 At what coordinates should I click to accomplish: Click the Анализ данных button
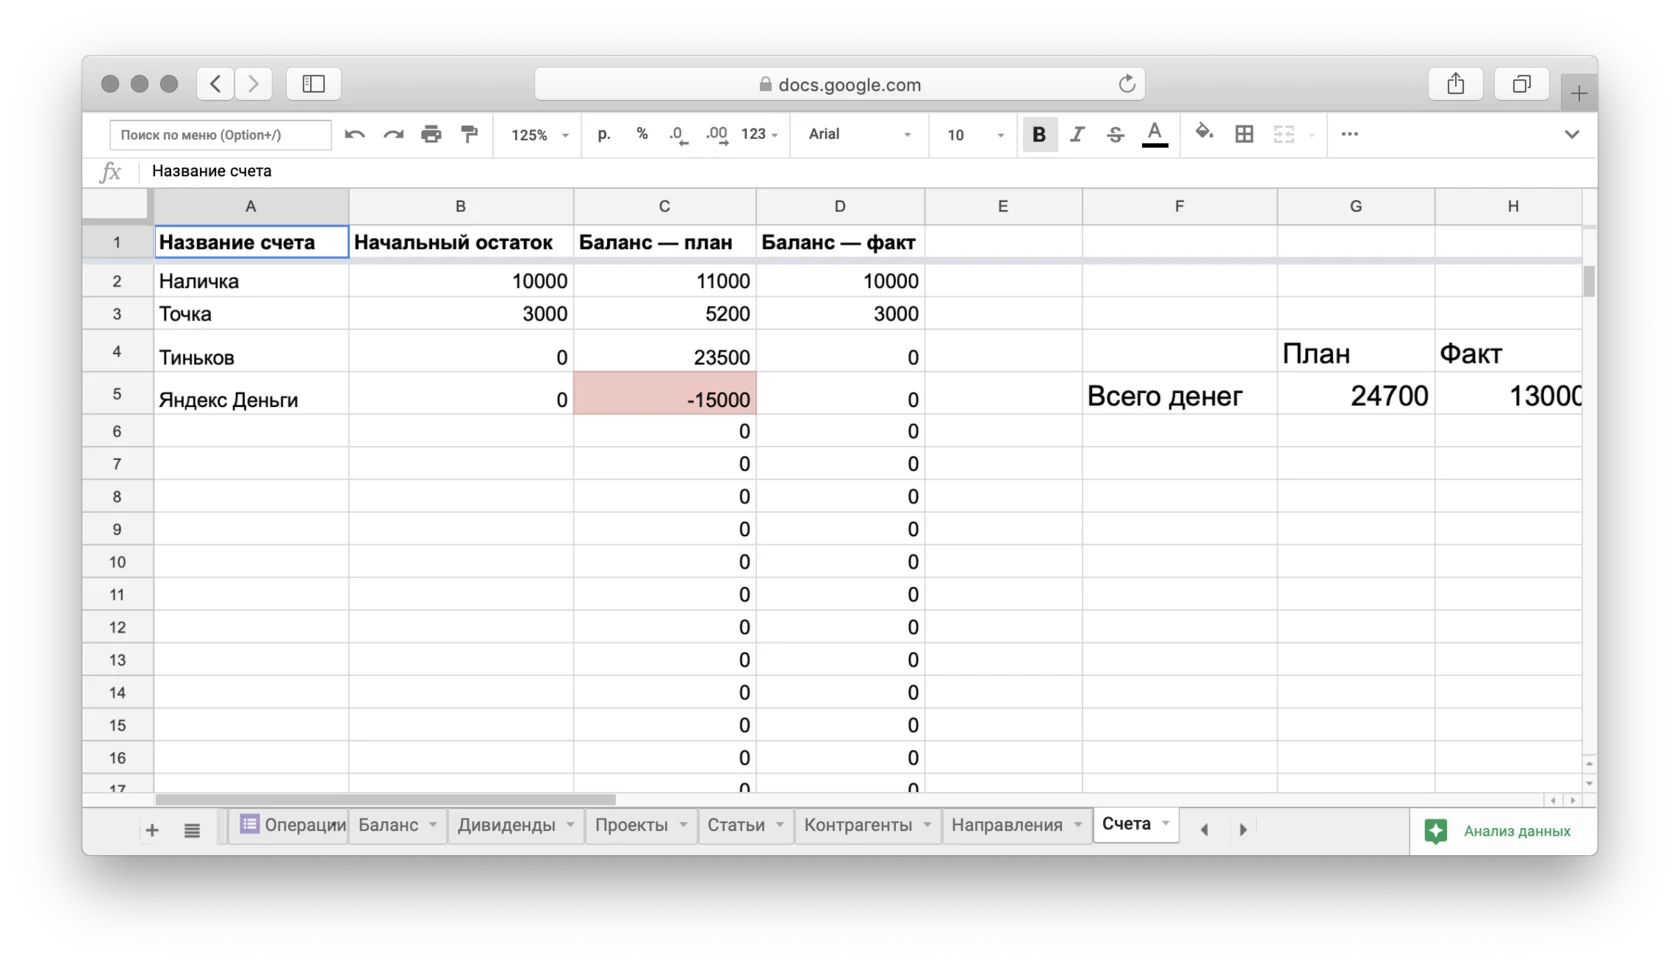[1498, 831]
